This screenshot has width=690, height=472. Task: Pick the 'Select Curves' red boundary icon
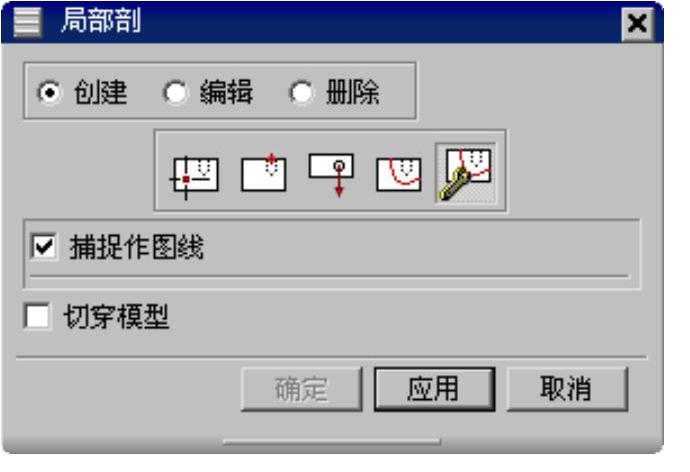pos(399,174)
